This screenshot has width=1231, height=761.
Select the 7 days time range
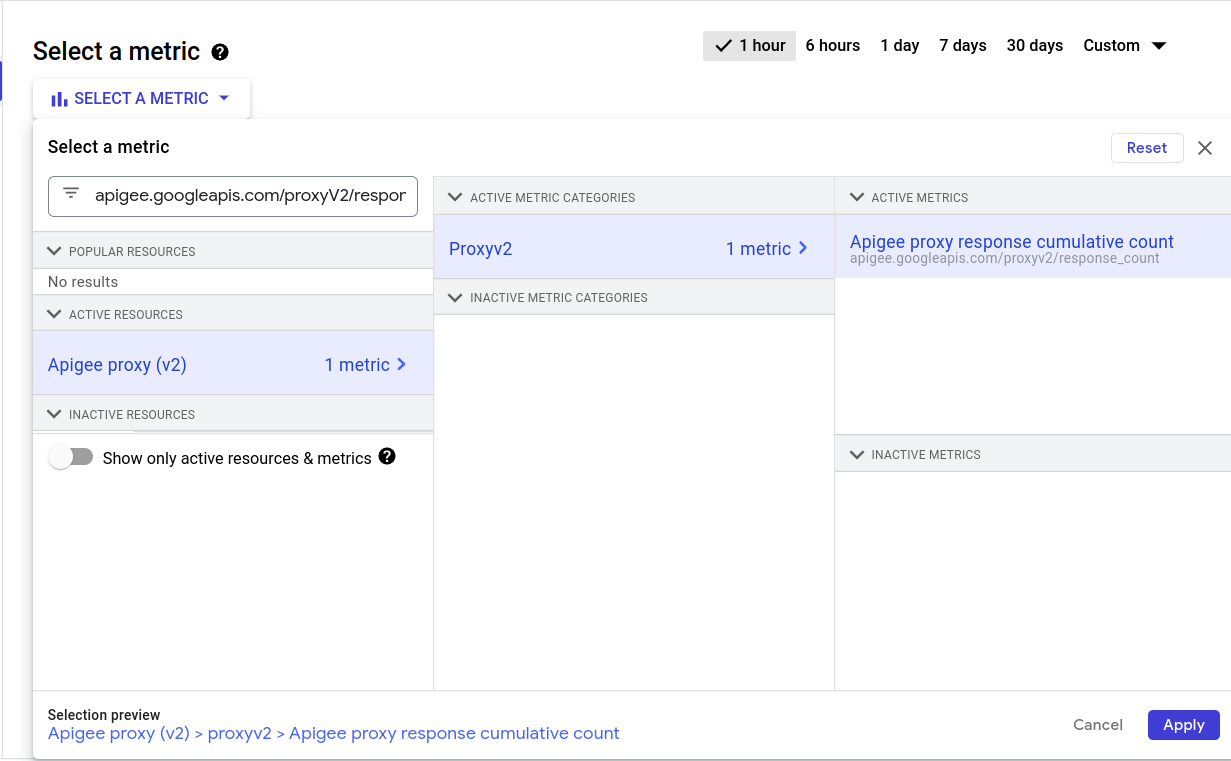(962, 46)
